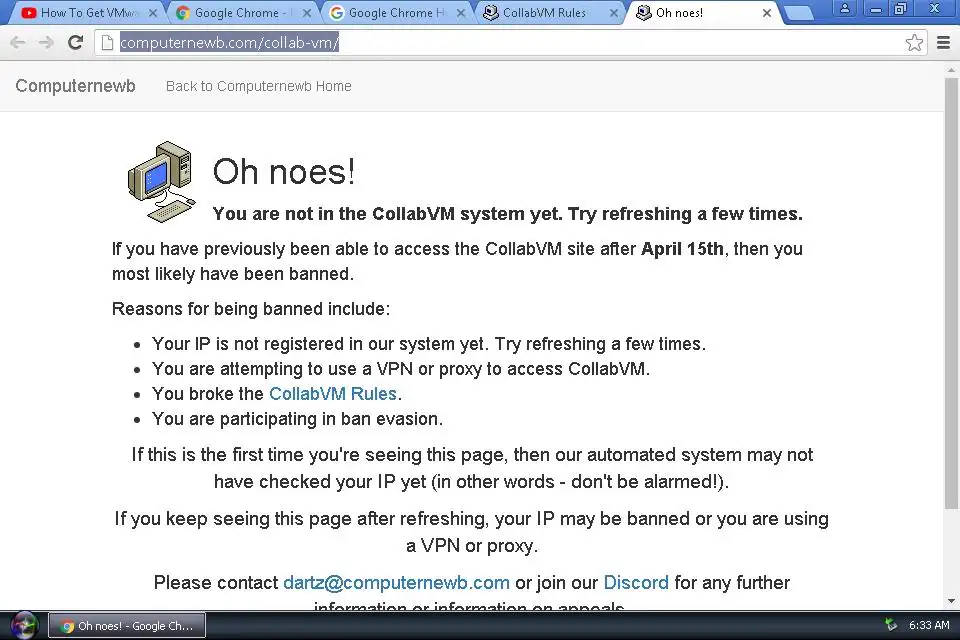Switch to How To Get VMw tab
Image resolution: width=960 pixels, height=640 pixels.
tap(88, 12)
